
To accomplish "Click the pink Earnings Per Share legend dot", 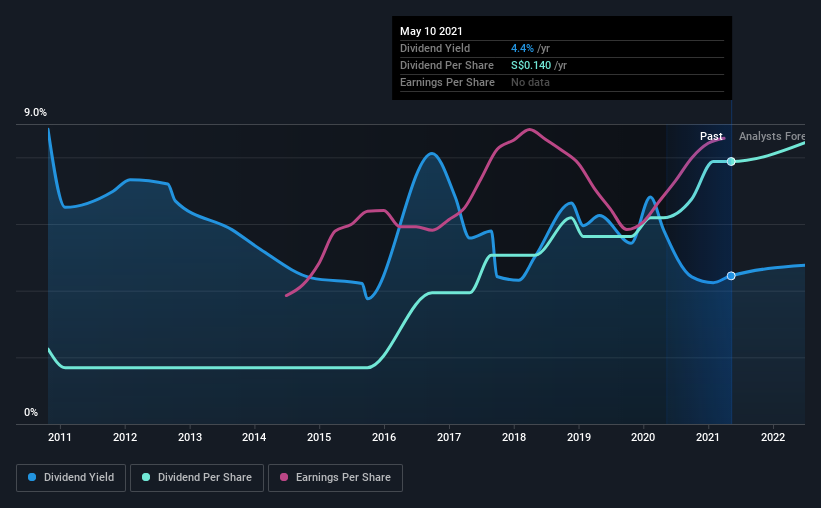I will (284, 477).
